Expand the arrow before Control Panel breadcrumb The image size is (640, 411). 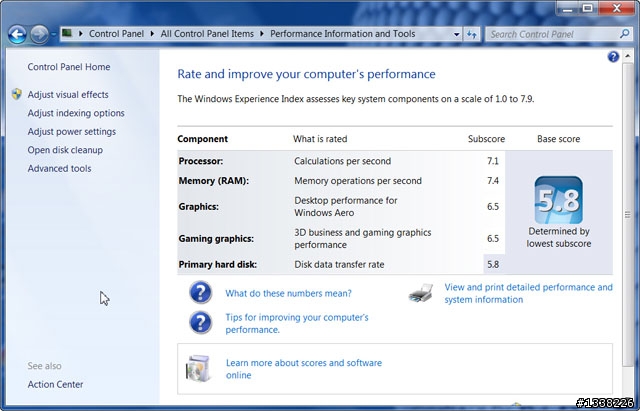(x=80, y=34)
